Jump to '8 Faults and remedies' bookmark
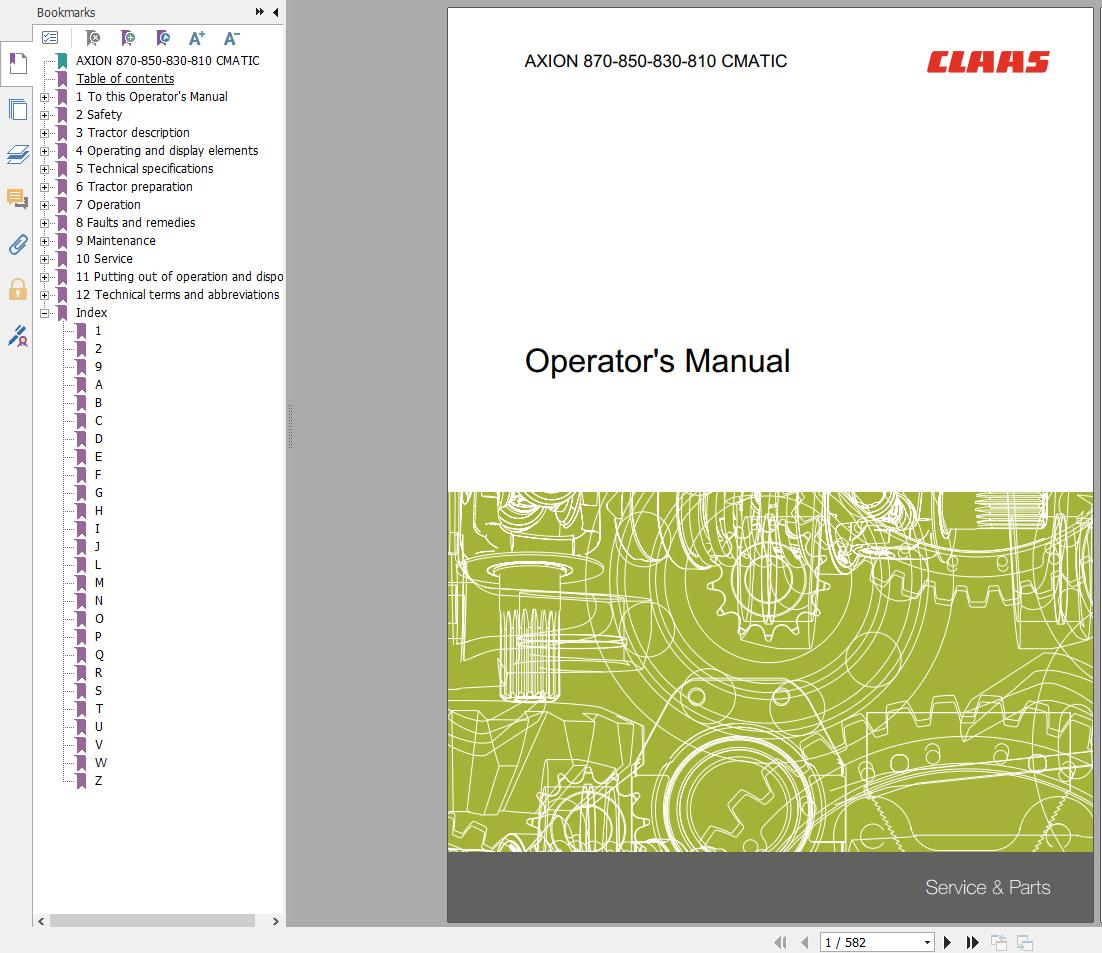The image size is (1102, 953). tap(135, 223)
